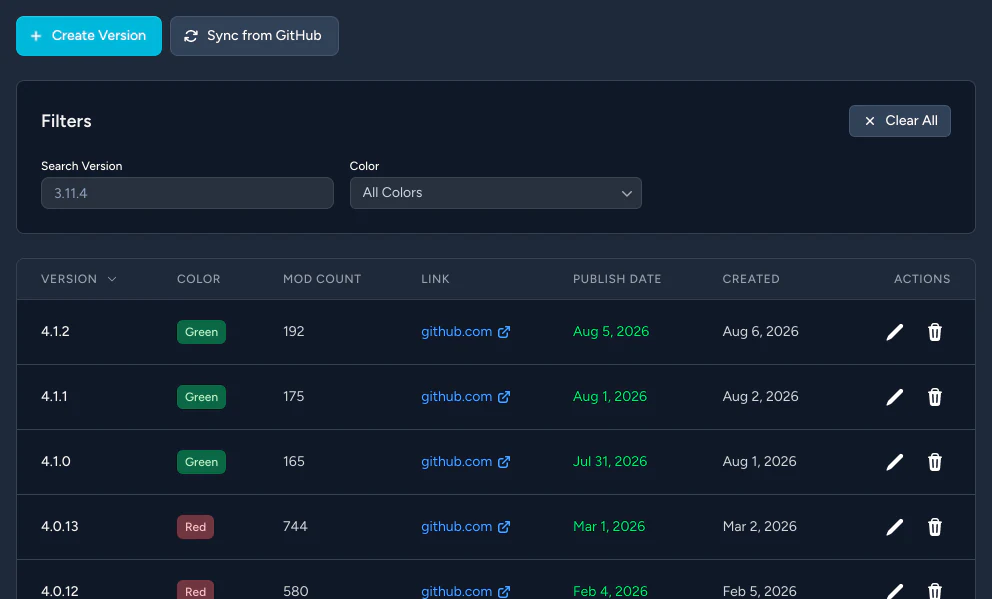This screenshot has width=992, height=599.
Task: Edit version 4.0.13 with pencil icon
Action: [895, 527]
